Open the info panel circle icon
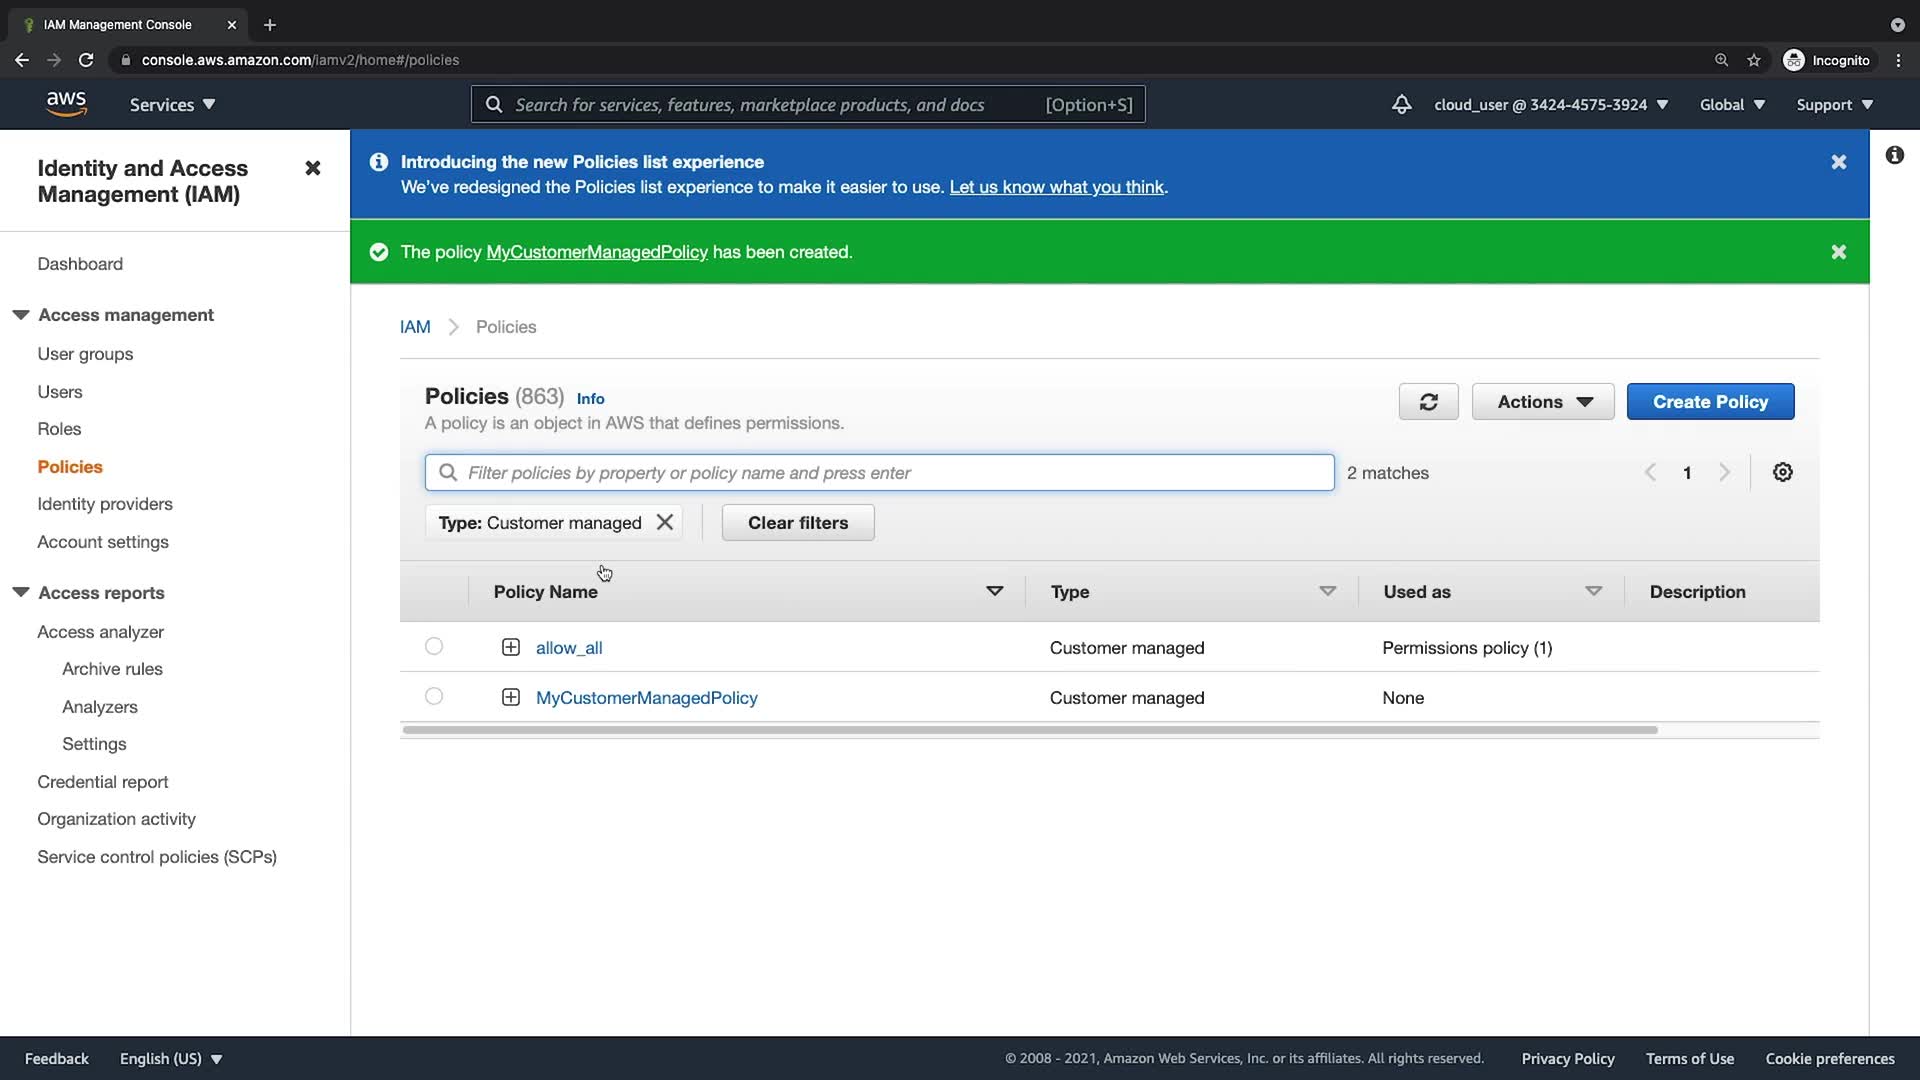 coord(1894,155)
